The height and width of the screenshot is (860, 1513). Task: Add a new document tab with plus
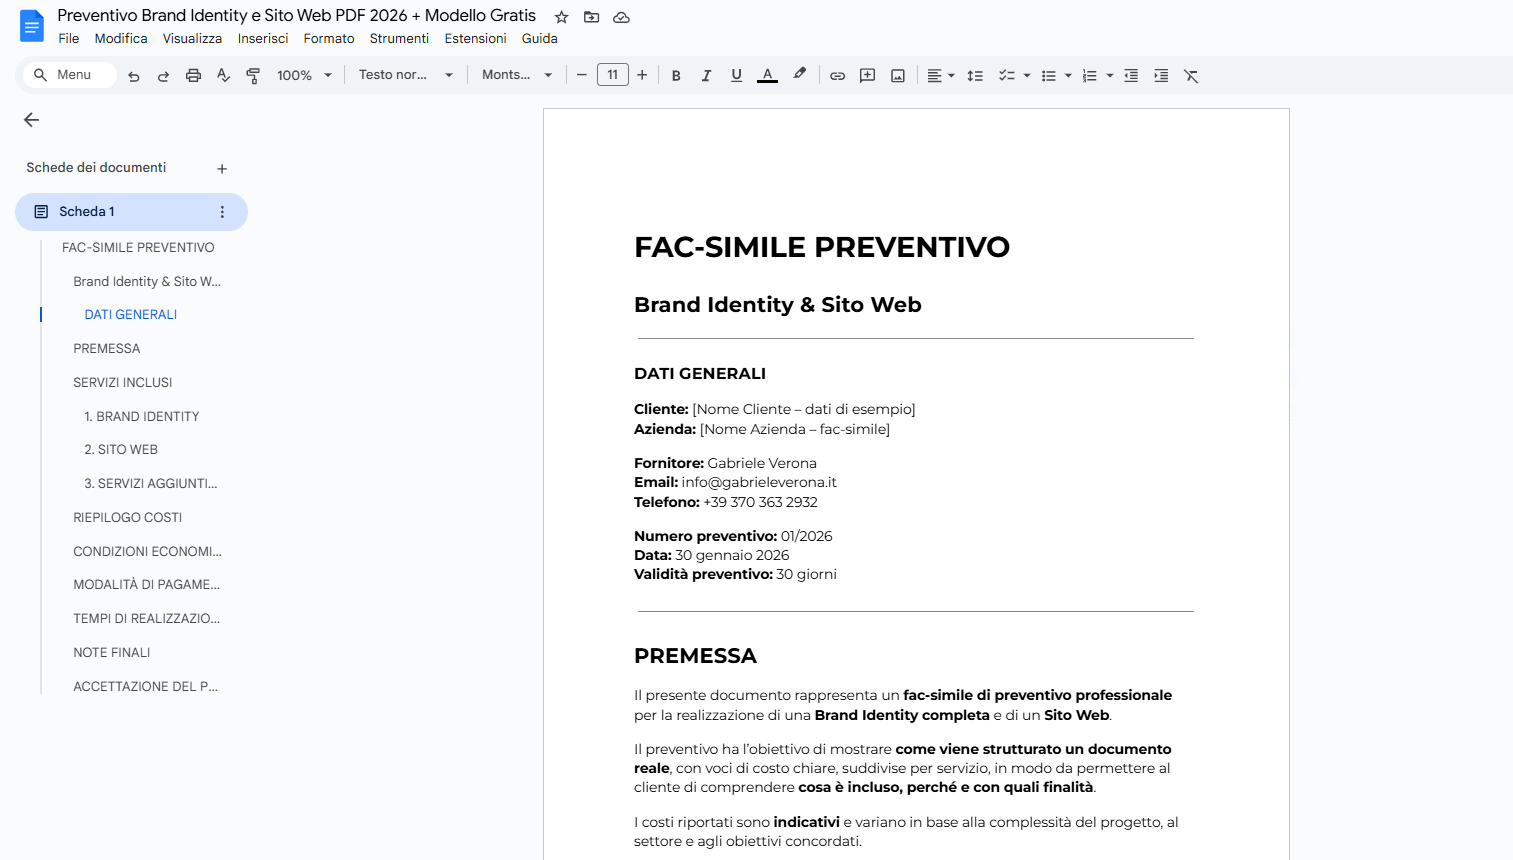coord(222,169)
